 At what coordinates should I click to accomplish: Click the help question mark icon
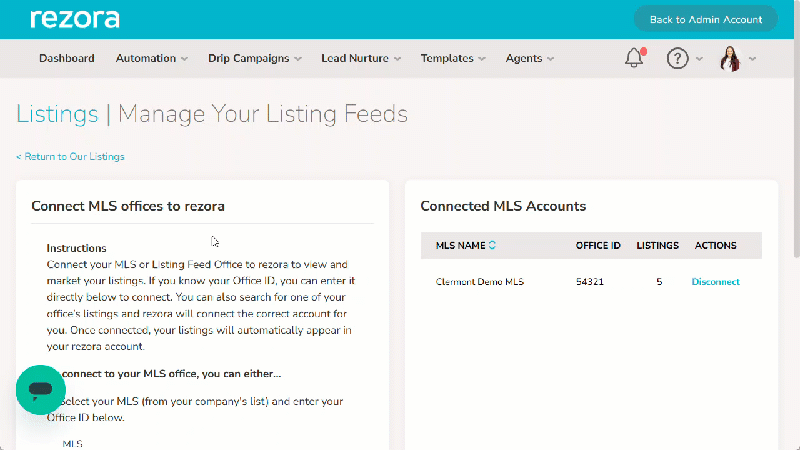click(x=678, y=58)
